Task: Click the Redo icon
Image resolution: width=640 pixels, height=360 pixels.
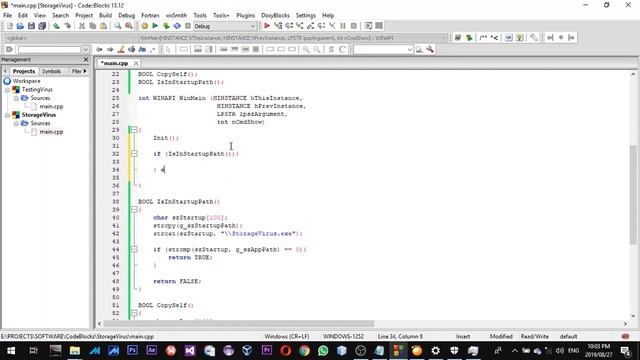Action: point(67,26)
